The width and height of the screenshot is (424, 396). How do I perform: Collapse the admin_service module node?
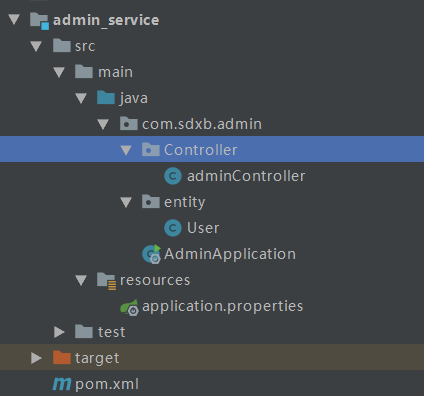click(14, 19)
